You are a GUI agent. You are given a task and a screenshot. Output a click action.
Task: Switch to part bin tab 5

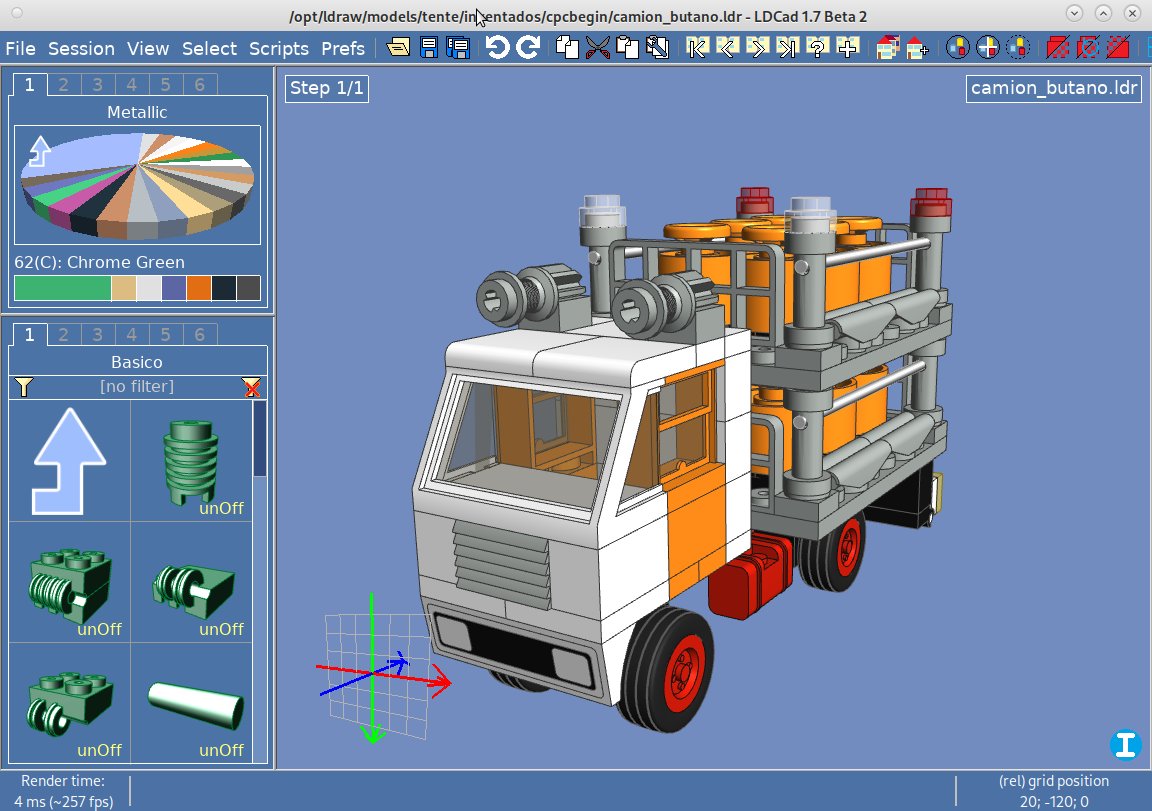click(165, 335)
